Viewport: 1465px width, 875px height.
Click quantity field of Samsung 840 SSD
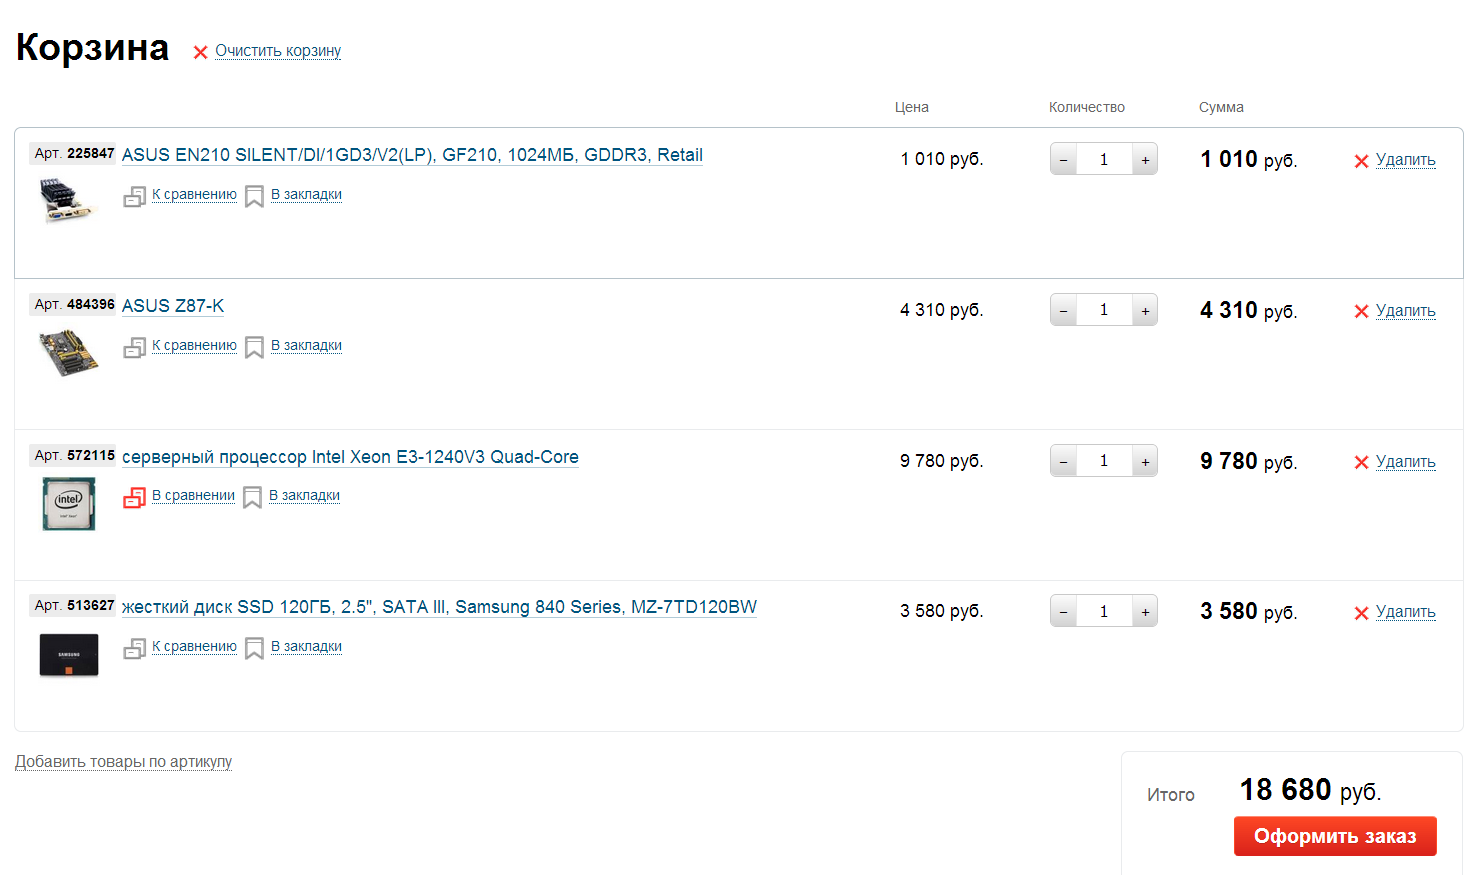[x=1104, y=612]
